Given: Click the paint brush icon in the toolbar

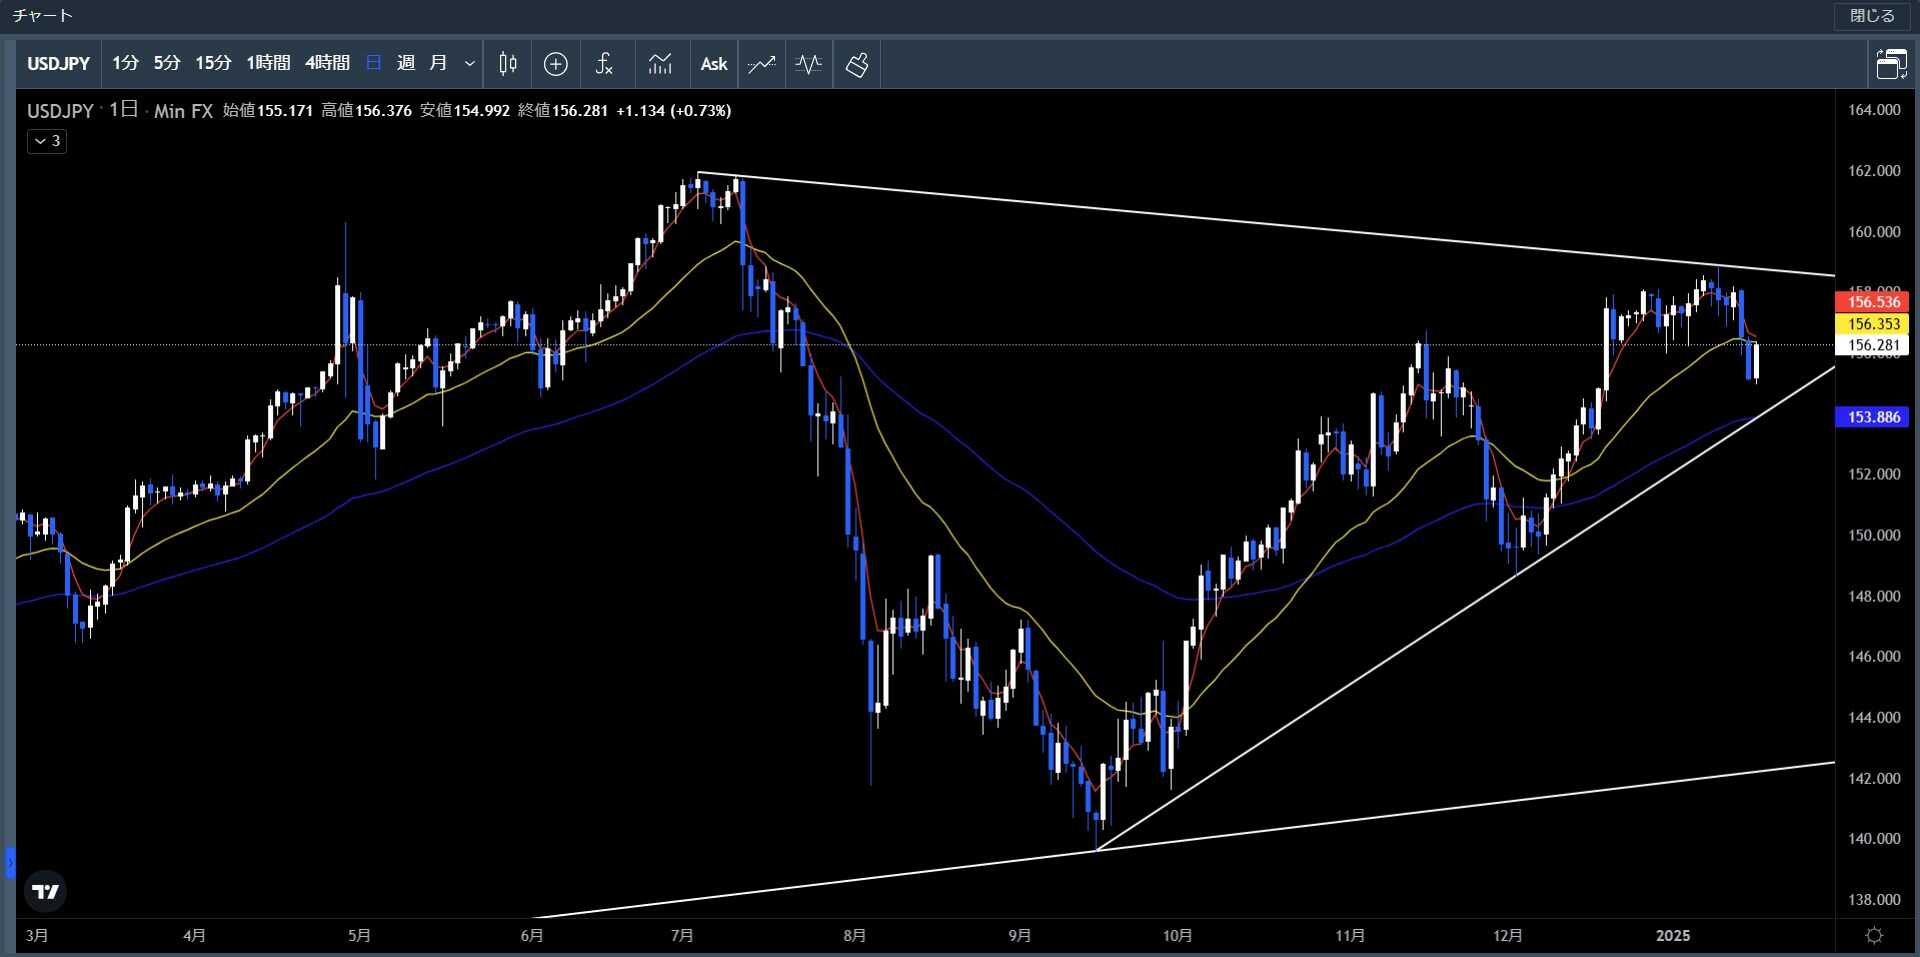Looking at the screenshot, I should tap(857, 64).
